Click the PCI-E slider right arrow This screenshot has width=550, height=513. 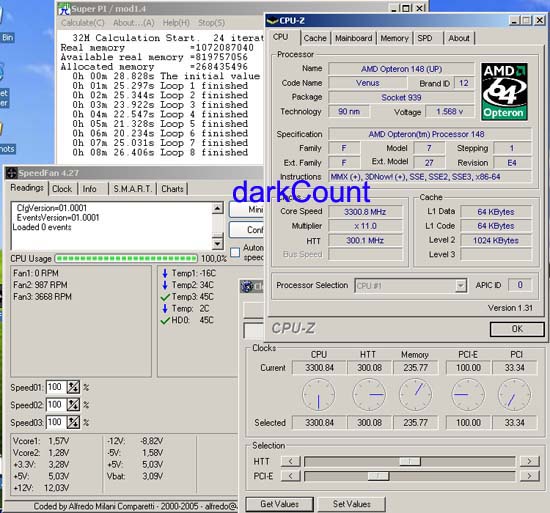(529, 476)
